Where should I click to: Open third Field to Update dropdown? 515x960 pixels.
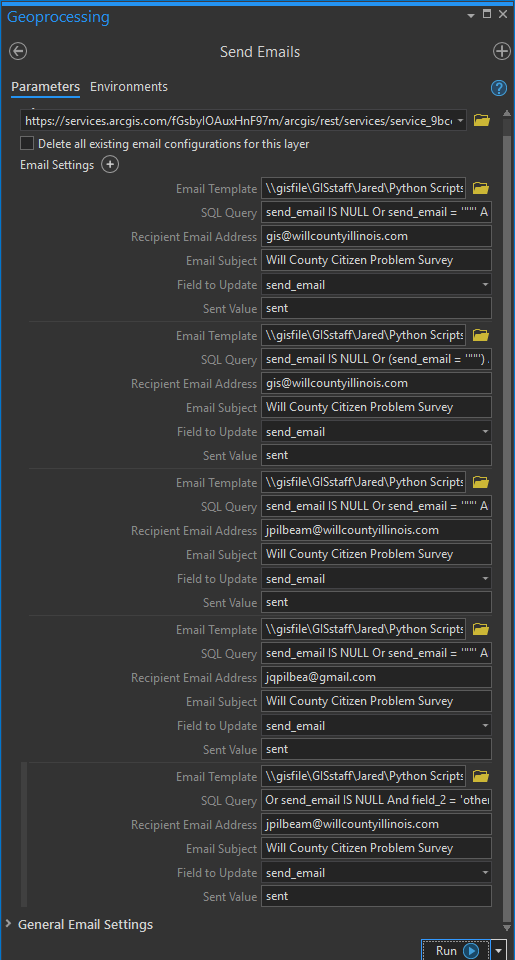click(x=486, y=579)
